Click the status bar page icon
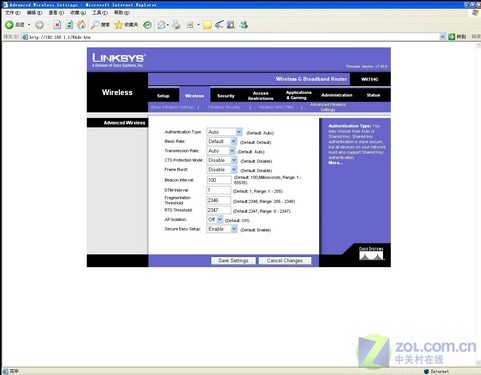 click(x=6, y=371)
